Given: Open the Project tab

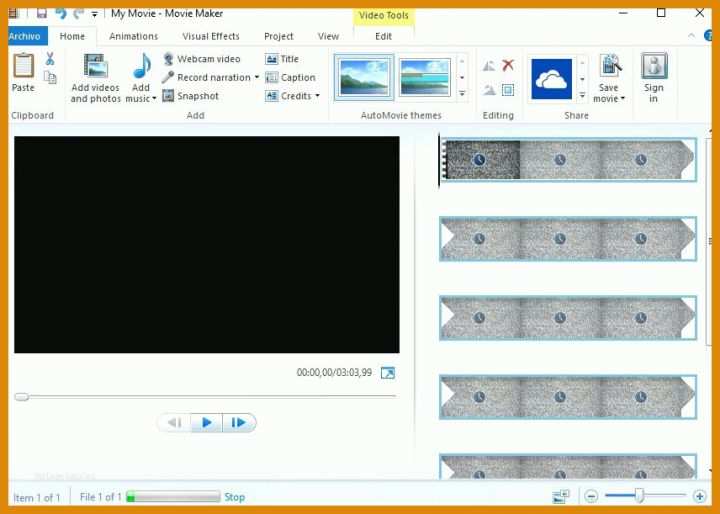Looking at the screenshot, I should [278, 36].
